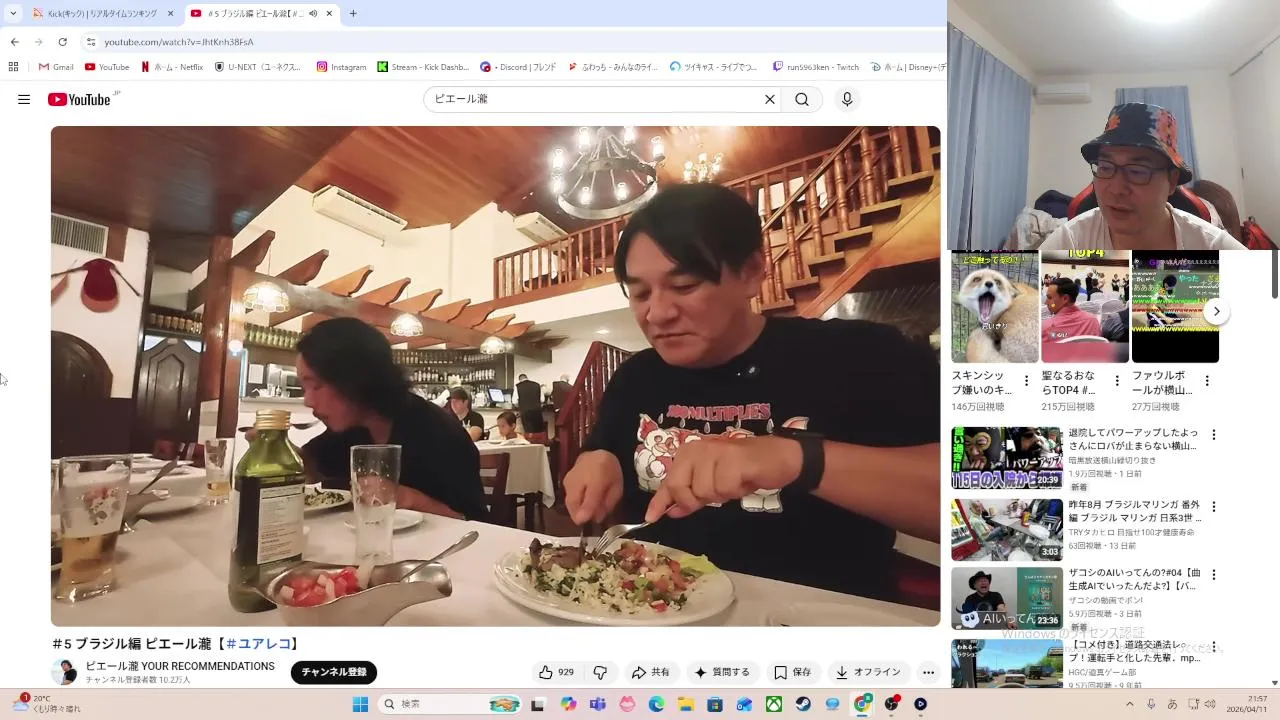Open the ピエール瀧 channel avatar
The height and width of the screenshot is (720, 1280).
[65, 672]
